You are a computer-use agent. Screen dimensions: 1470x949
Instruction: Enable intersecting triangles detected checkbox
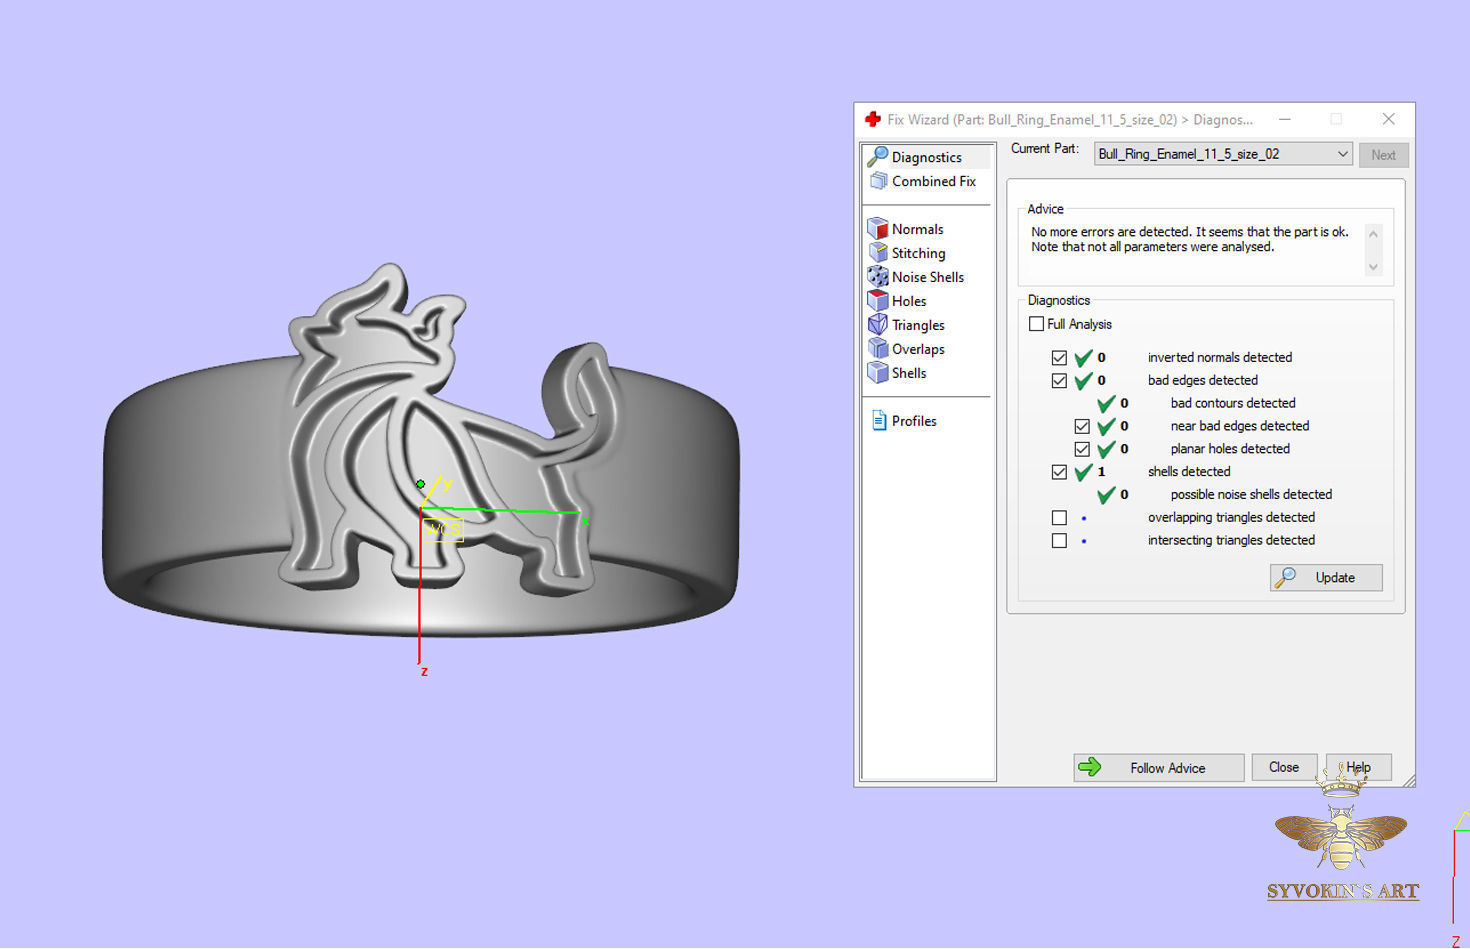(1059, 540)
